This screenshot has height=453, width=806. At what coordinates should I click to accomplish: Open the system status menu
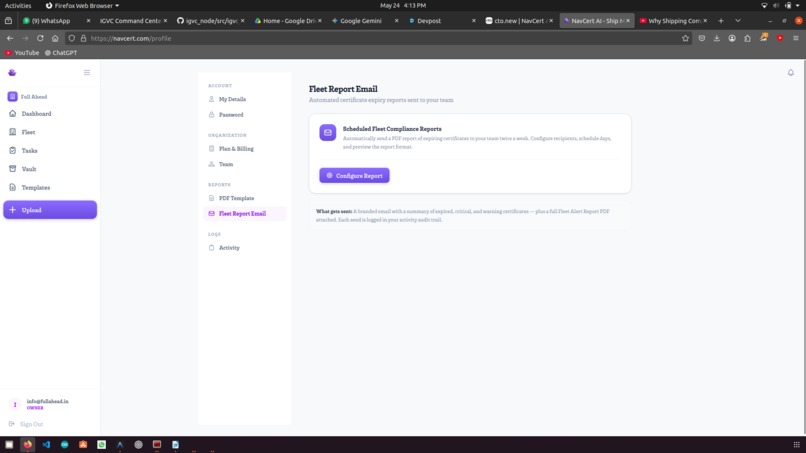(x=780, y=5)
